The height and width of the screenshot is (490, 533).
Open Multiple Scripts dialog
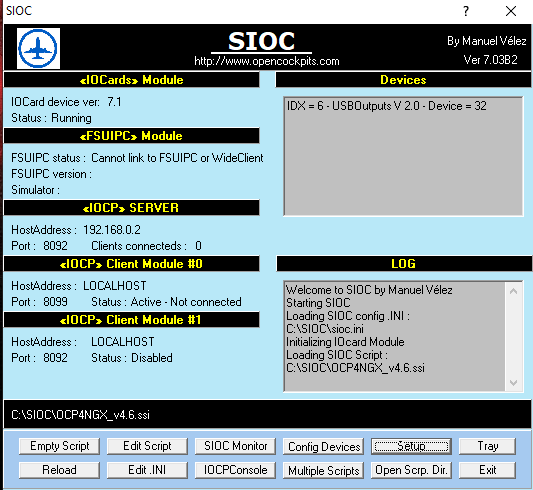pyautogui.click(x=323, y=470)
